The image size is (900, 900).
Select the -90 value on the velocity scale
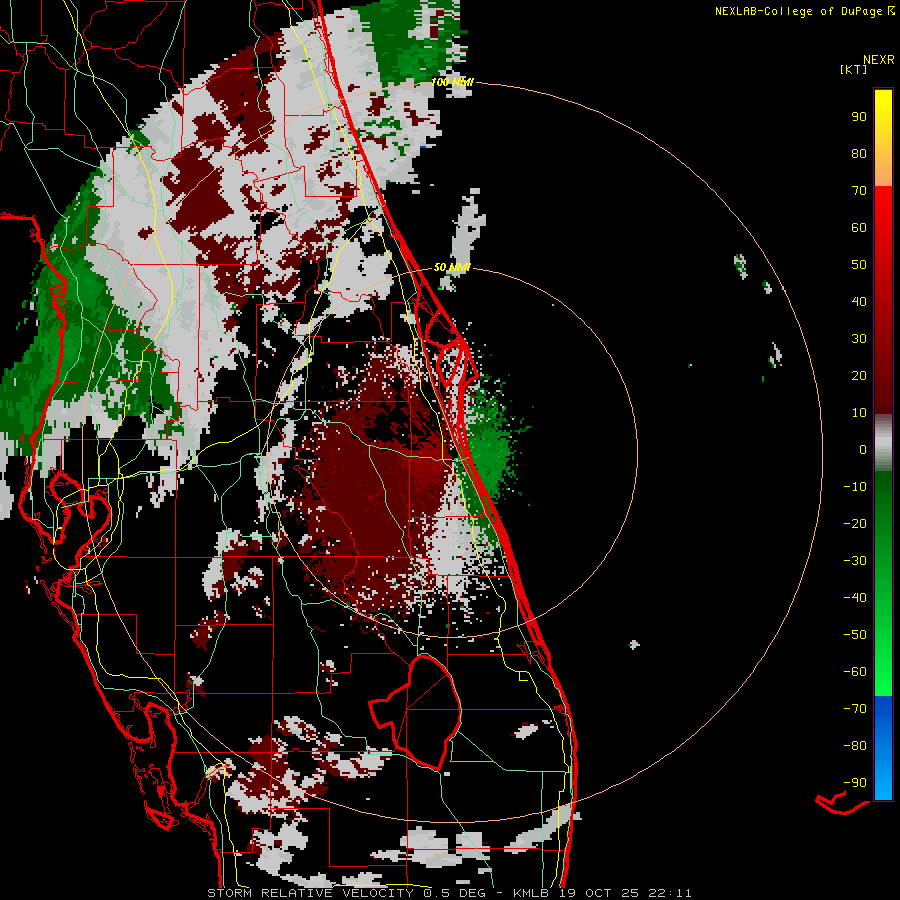point(855,783)
